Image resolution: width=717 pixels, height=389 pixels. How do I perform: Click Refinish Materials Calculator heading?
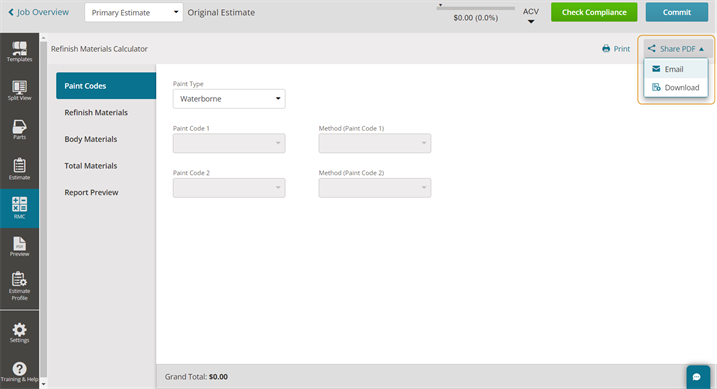coord(99,49)
